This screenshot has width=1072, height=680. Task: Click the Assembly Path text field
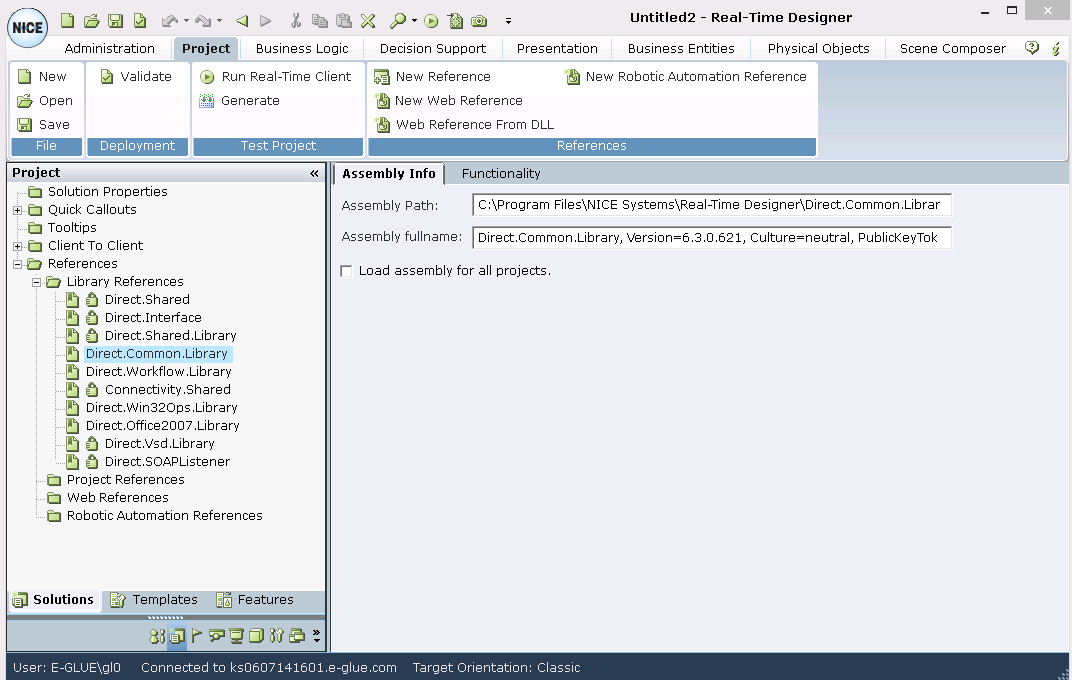click(x=711, y=204)
